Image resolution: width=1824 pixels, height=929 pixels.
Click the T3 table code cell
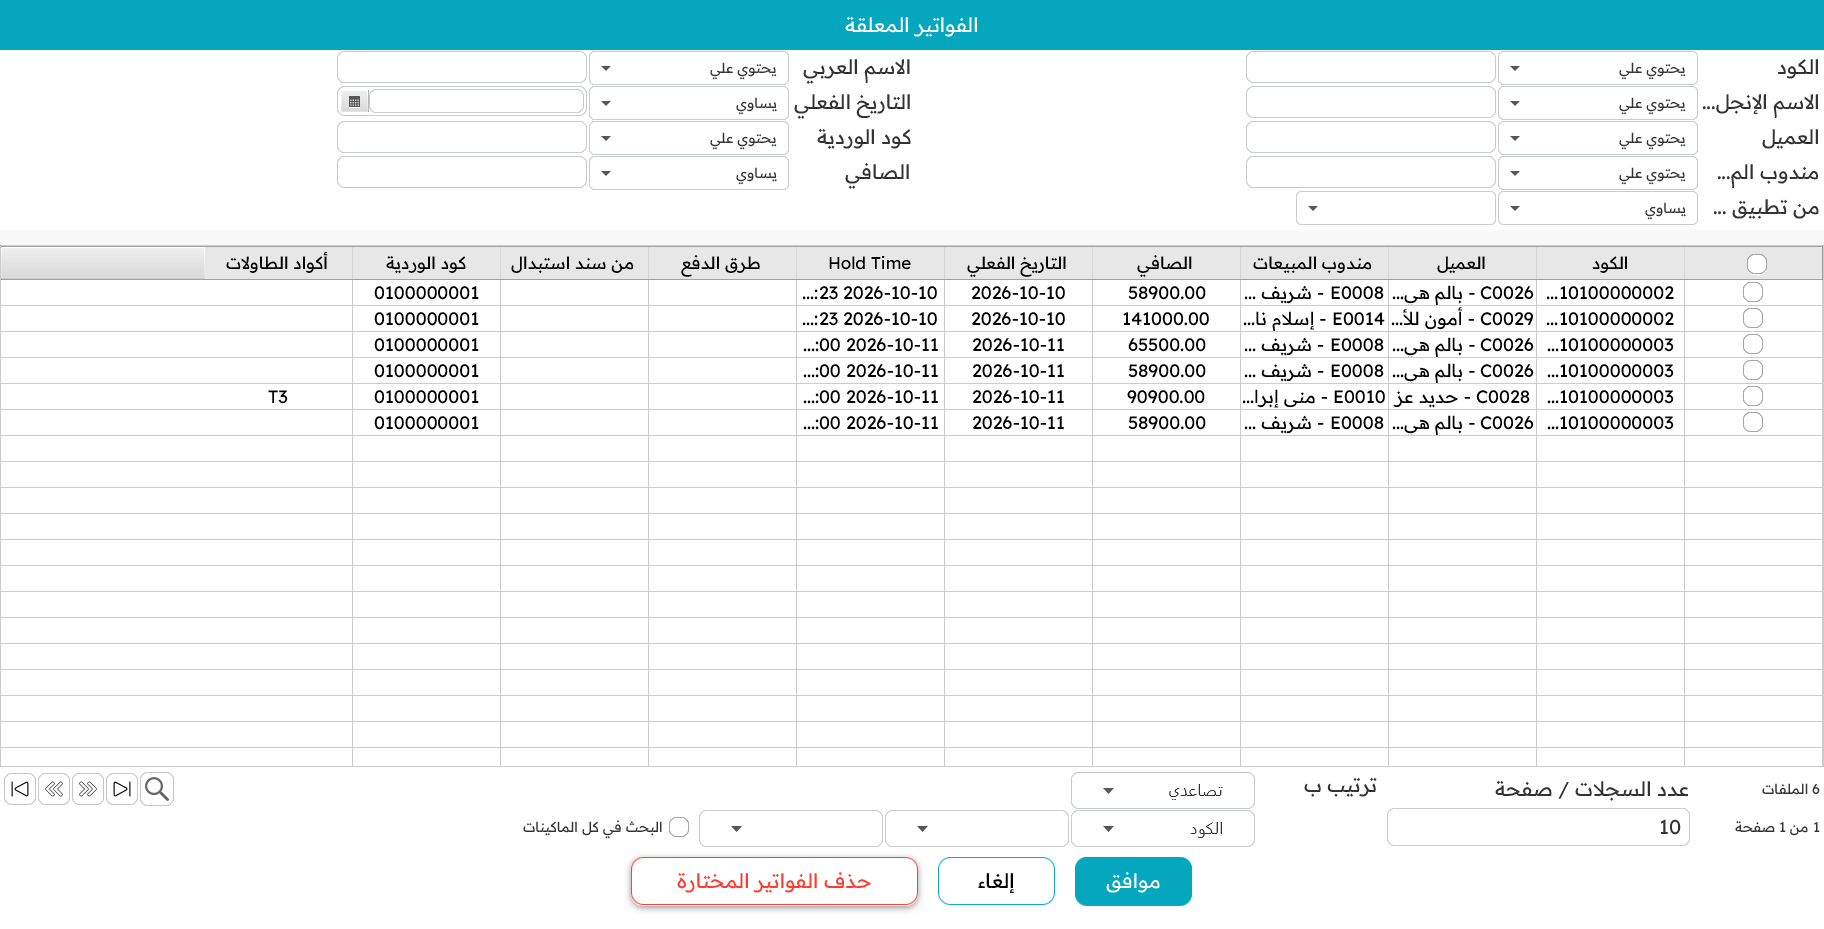click(278, 397)
